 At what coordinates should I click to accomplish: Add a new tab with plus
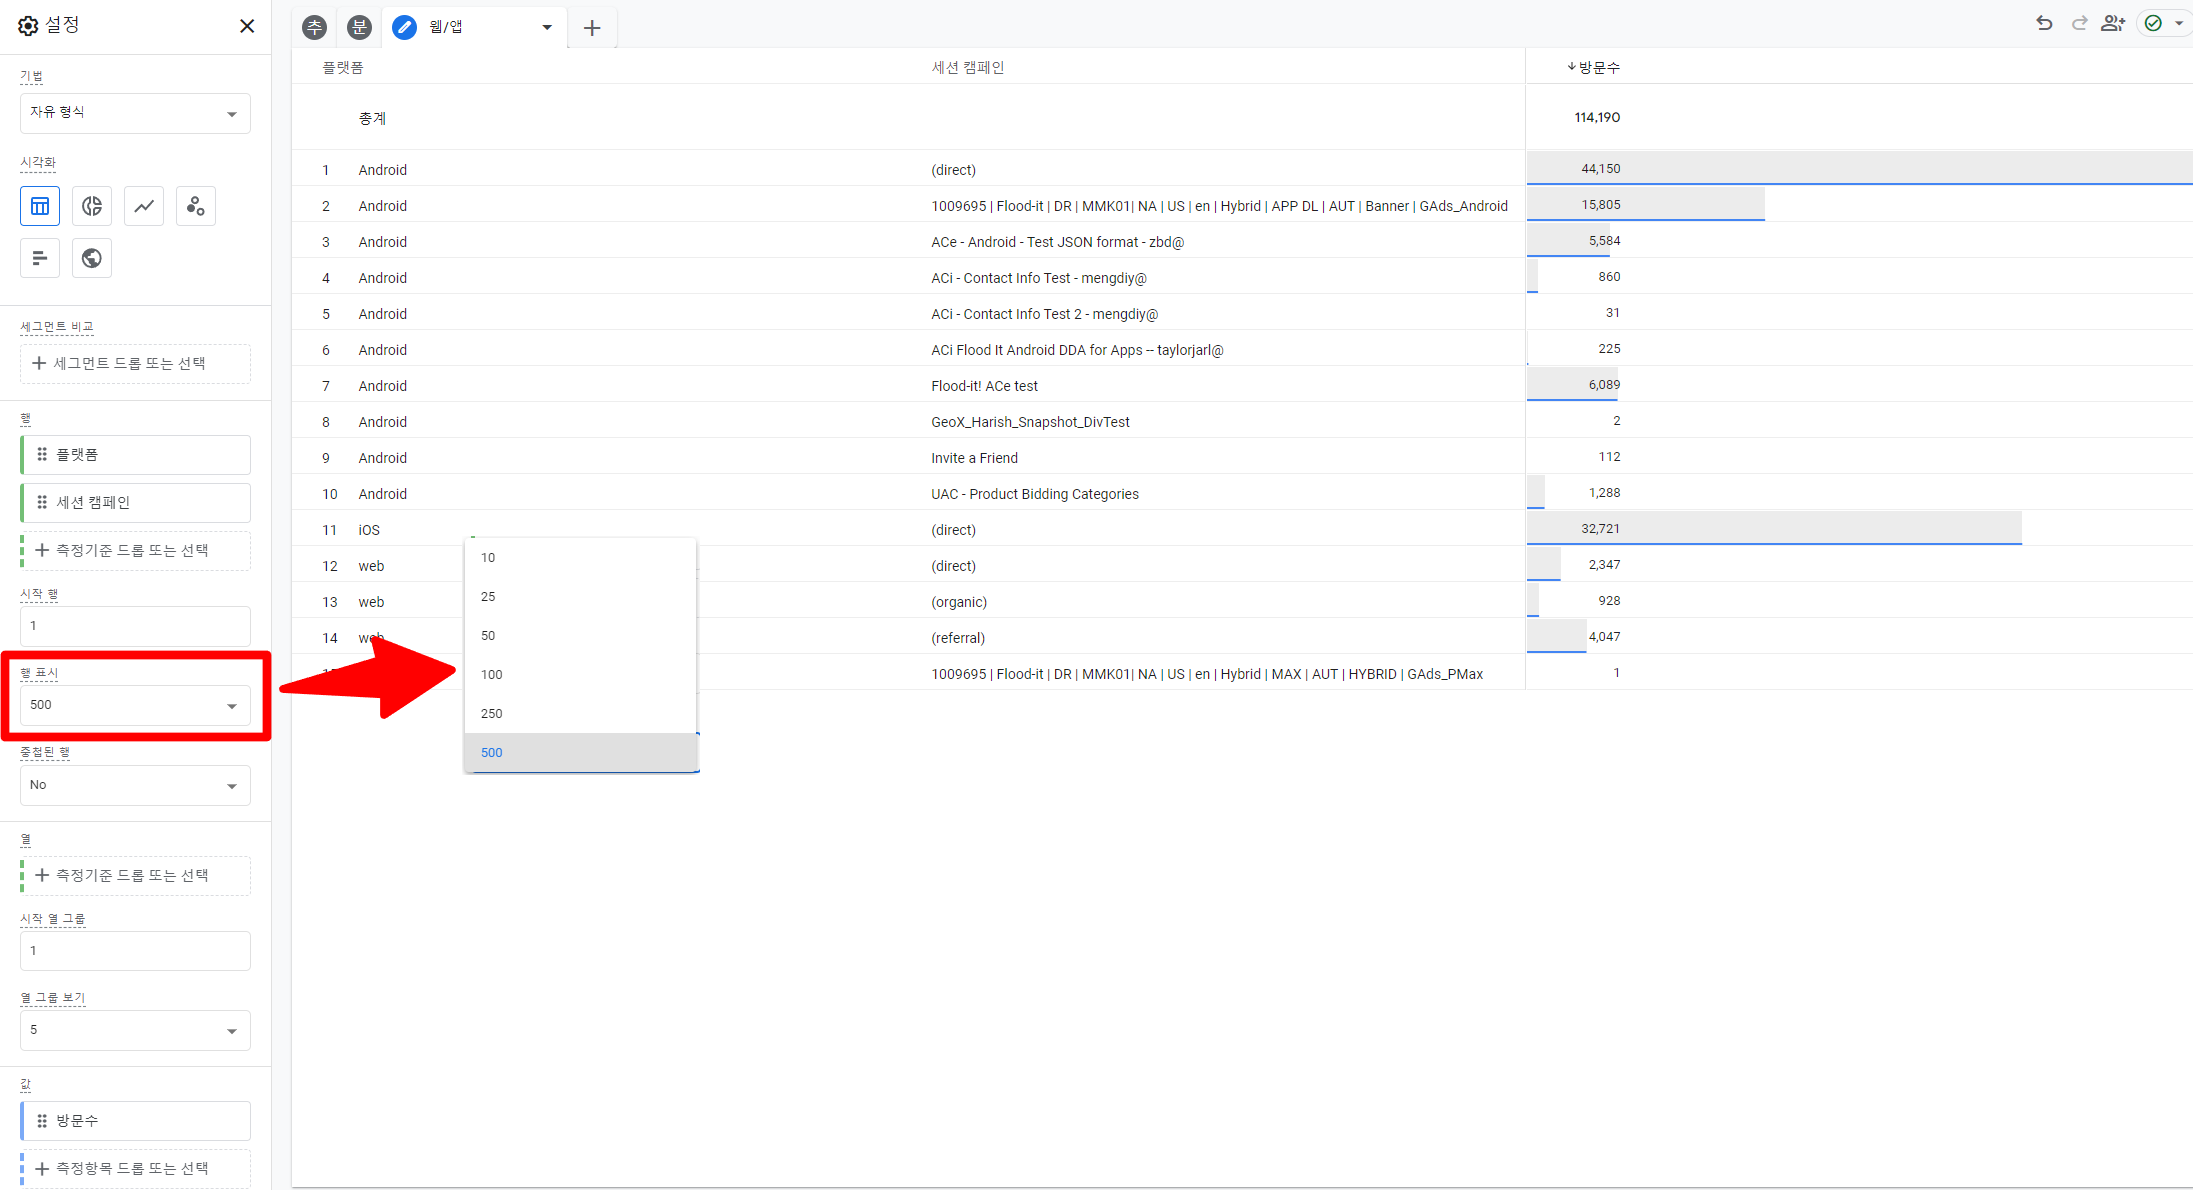(x=592, y=28)
